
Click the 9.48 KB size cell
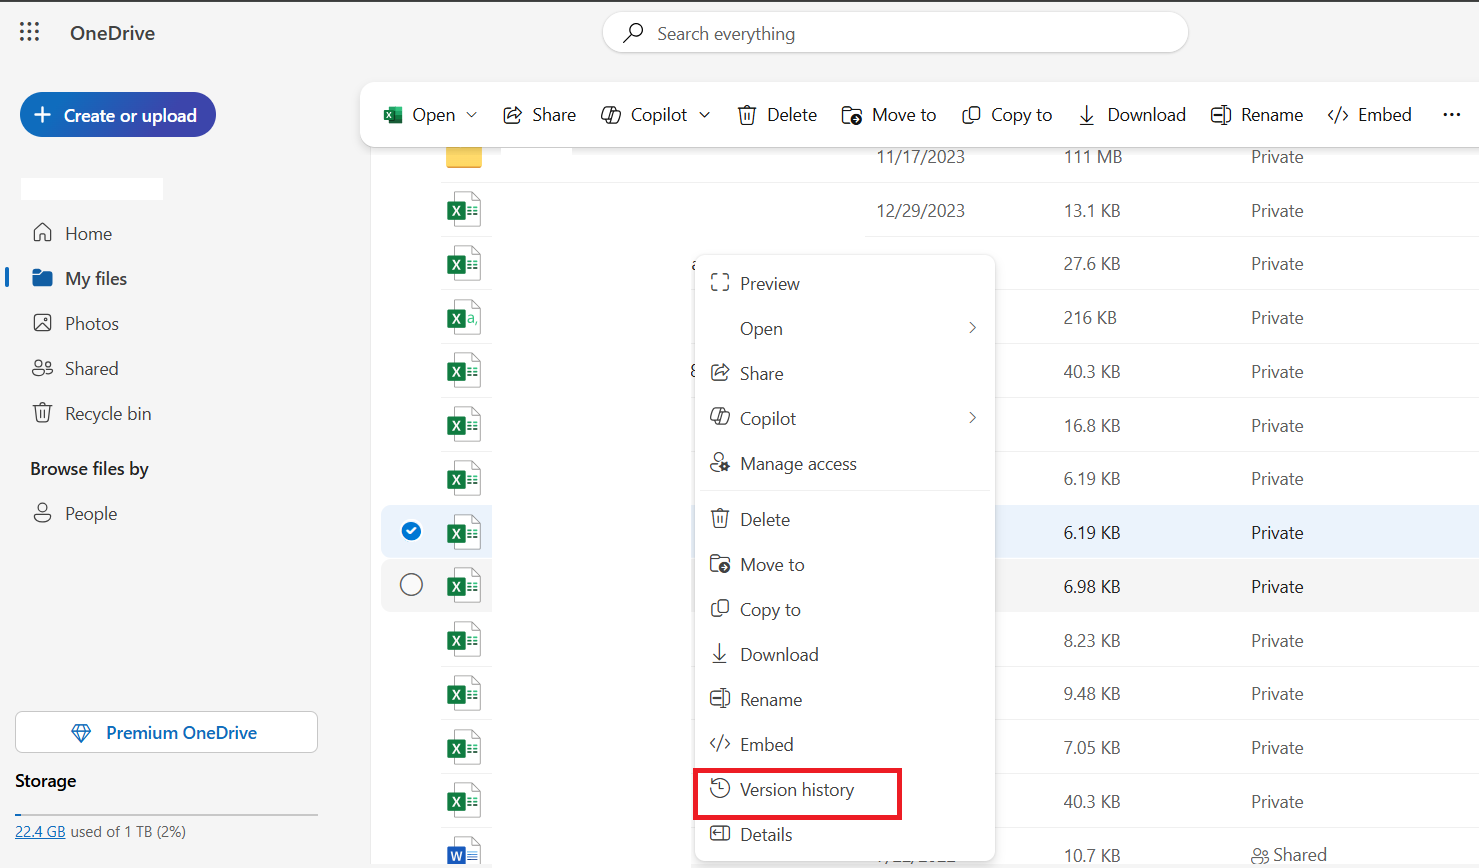pyautogui.click(x=1092, y=693)
